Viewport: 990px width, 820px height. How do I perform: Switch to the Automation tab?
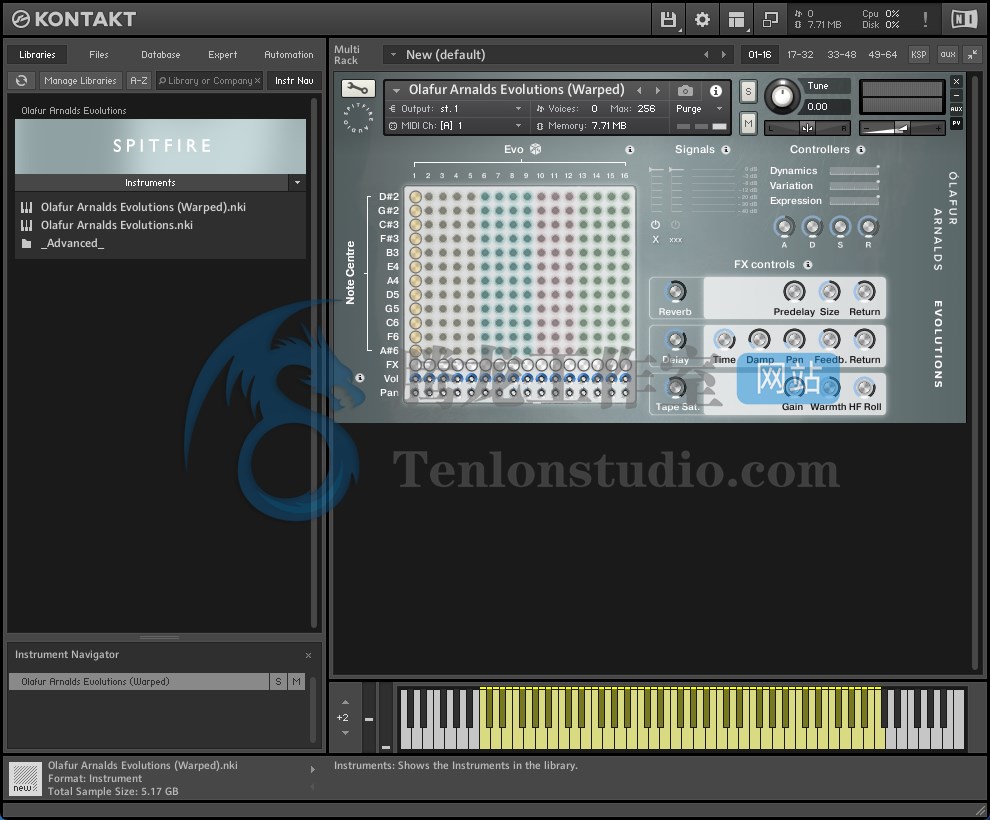tap(289, 55)
